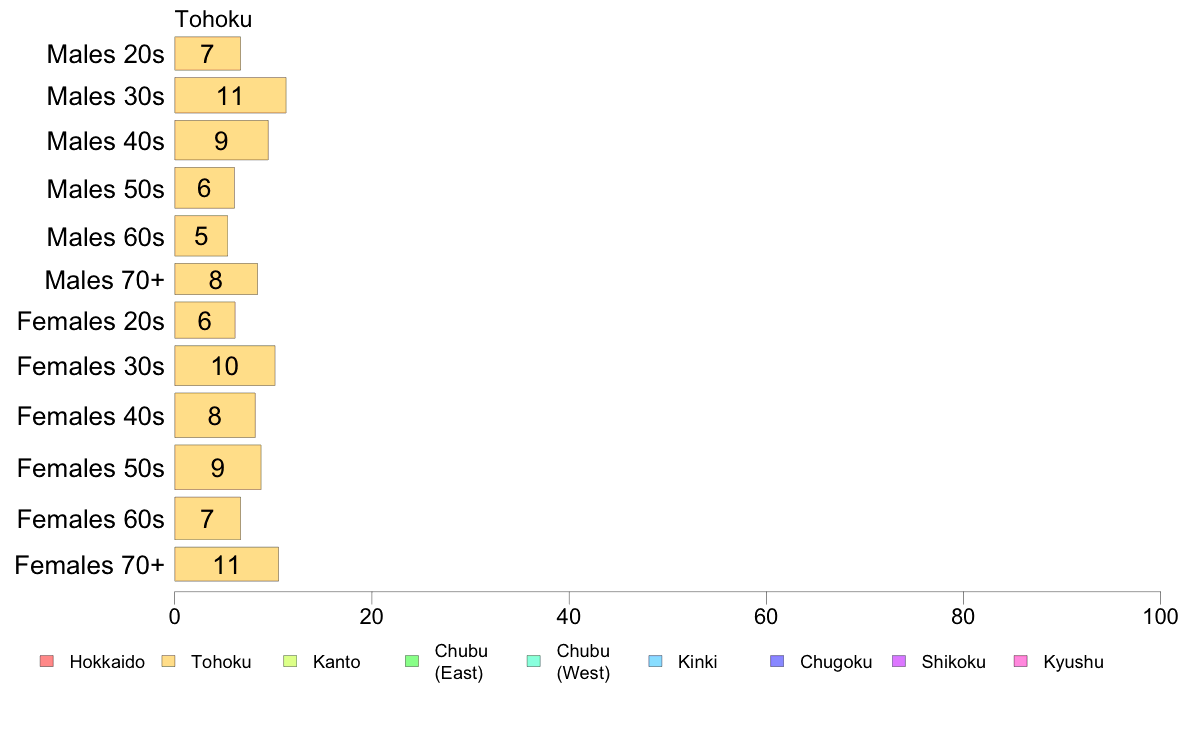This screenshot has width=1188, height=736.
Task: Click the Tohoku column header label
Action: [x=214, y=19]
